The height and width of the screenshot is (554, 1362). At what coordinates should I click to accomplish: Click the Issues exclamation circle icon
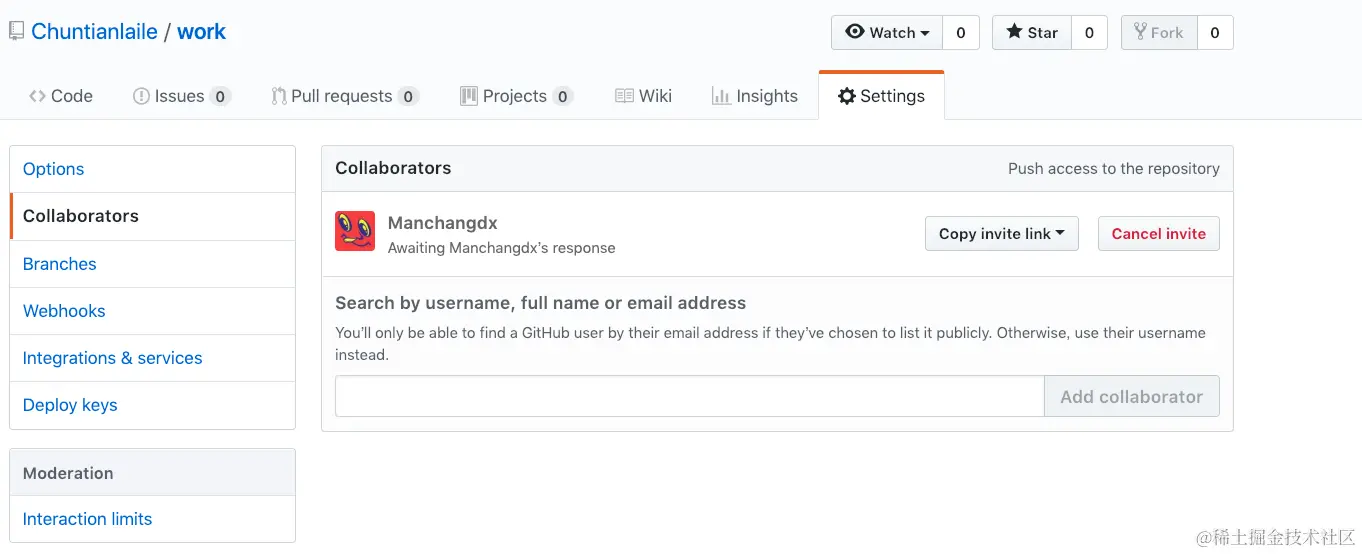point(141,96)
